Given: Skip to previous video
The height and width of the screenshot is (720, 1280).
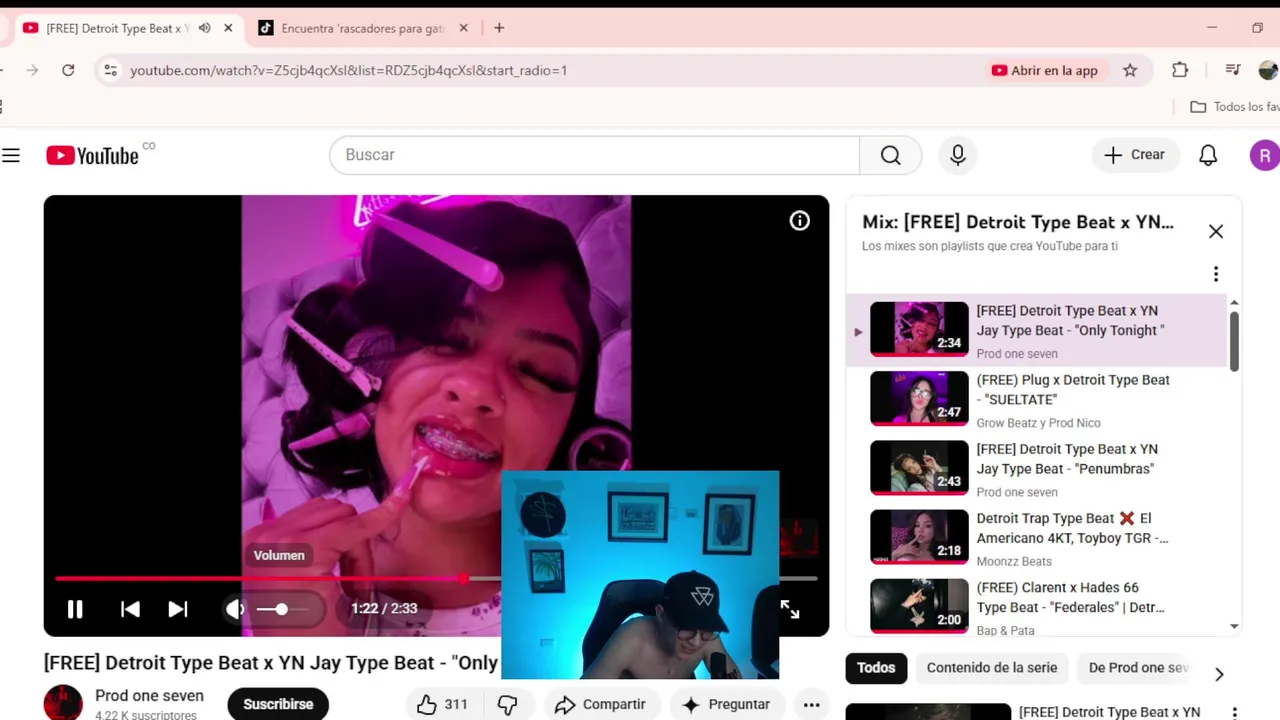Looking at the screenshot, I should point(130,609).
